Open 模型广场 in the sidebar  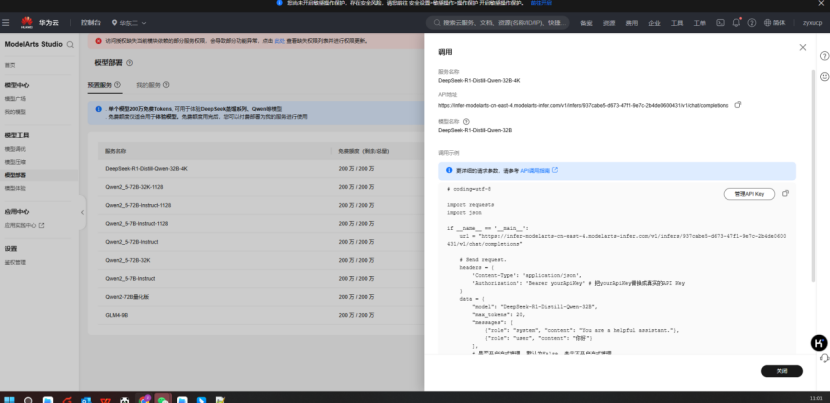pos(15,98)
